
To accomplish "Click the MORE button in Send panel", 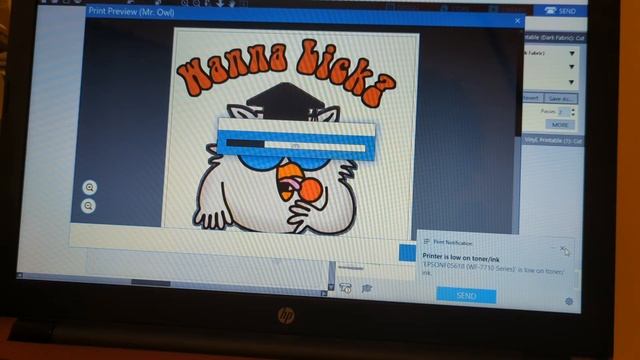I will (x=560, y=125).
